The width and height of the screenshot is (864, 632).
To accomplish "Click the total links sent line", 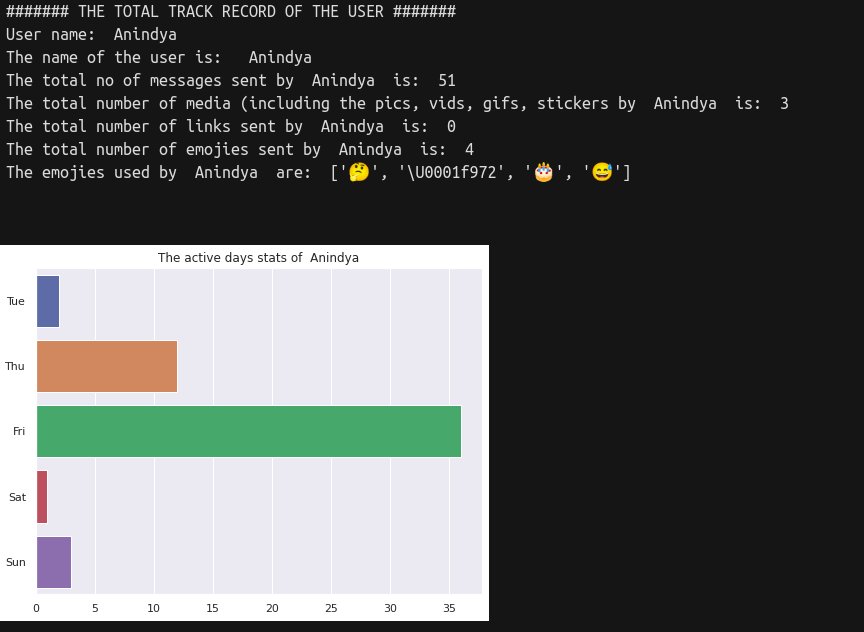I will [x=231, y=127].
